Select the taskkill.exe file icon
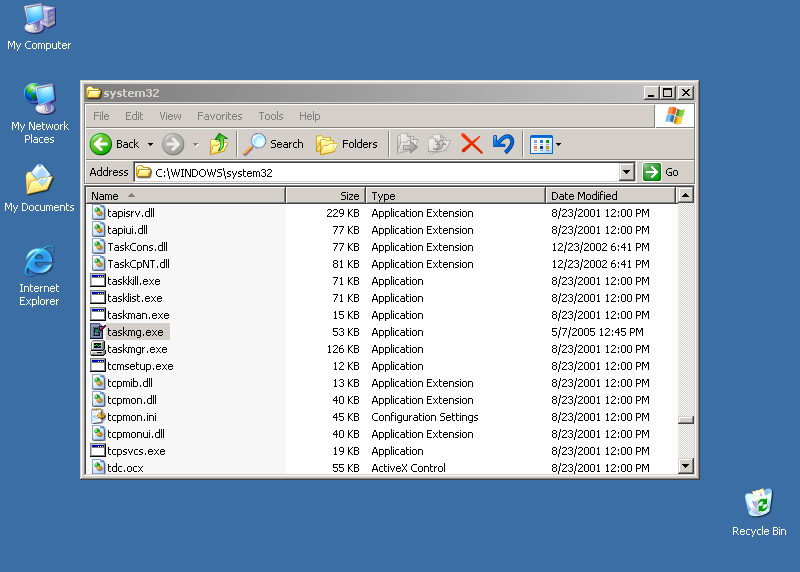Viewport: 800px width, 572px height. click(x=98, y=281)
